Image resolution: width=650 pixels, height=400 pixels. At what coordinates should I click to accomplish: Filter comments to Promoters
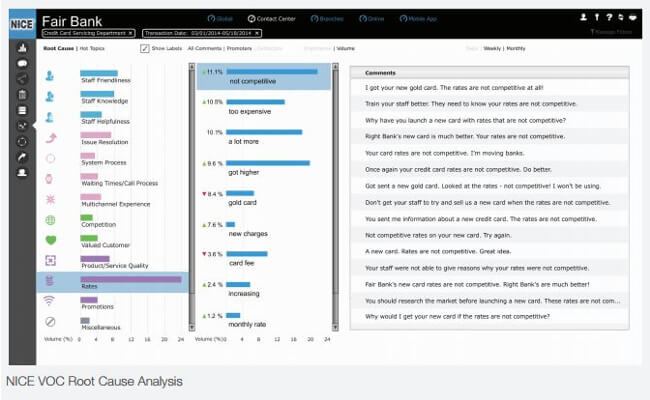coord(239,48)
